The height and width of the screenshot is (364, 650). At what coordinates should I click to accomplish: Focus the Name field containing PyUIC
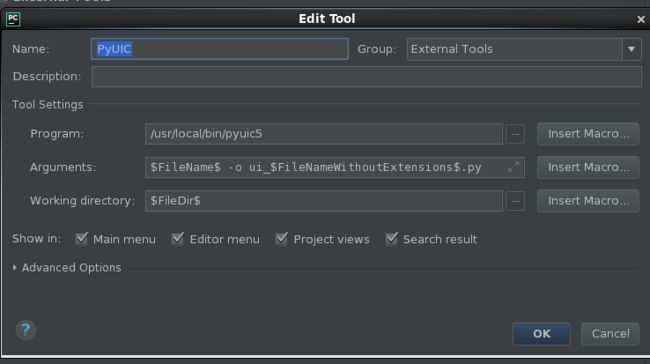(220, 49)
